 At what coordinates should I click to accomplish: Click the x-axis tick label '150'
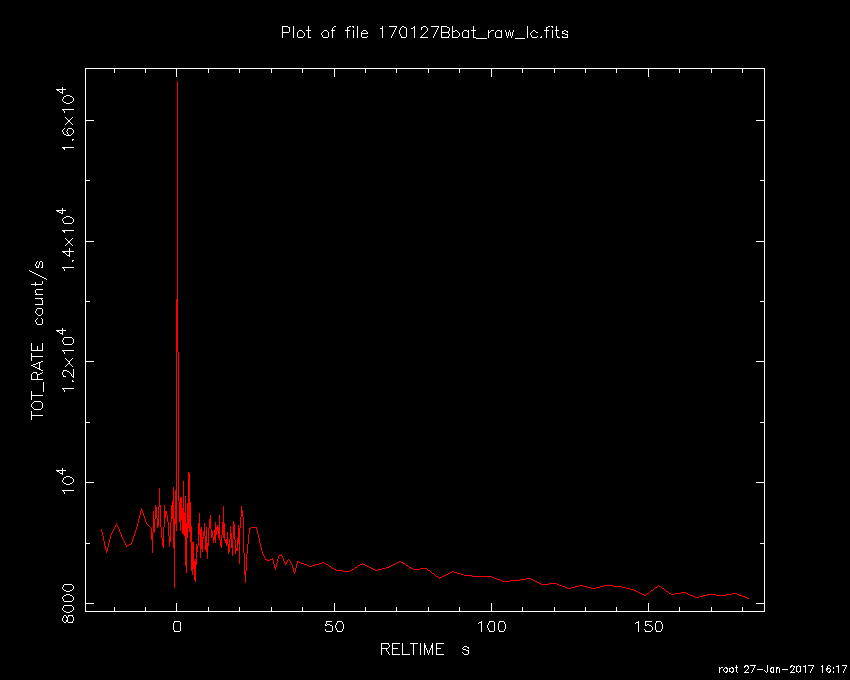click(x=648, y=627)
